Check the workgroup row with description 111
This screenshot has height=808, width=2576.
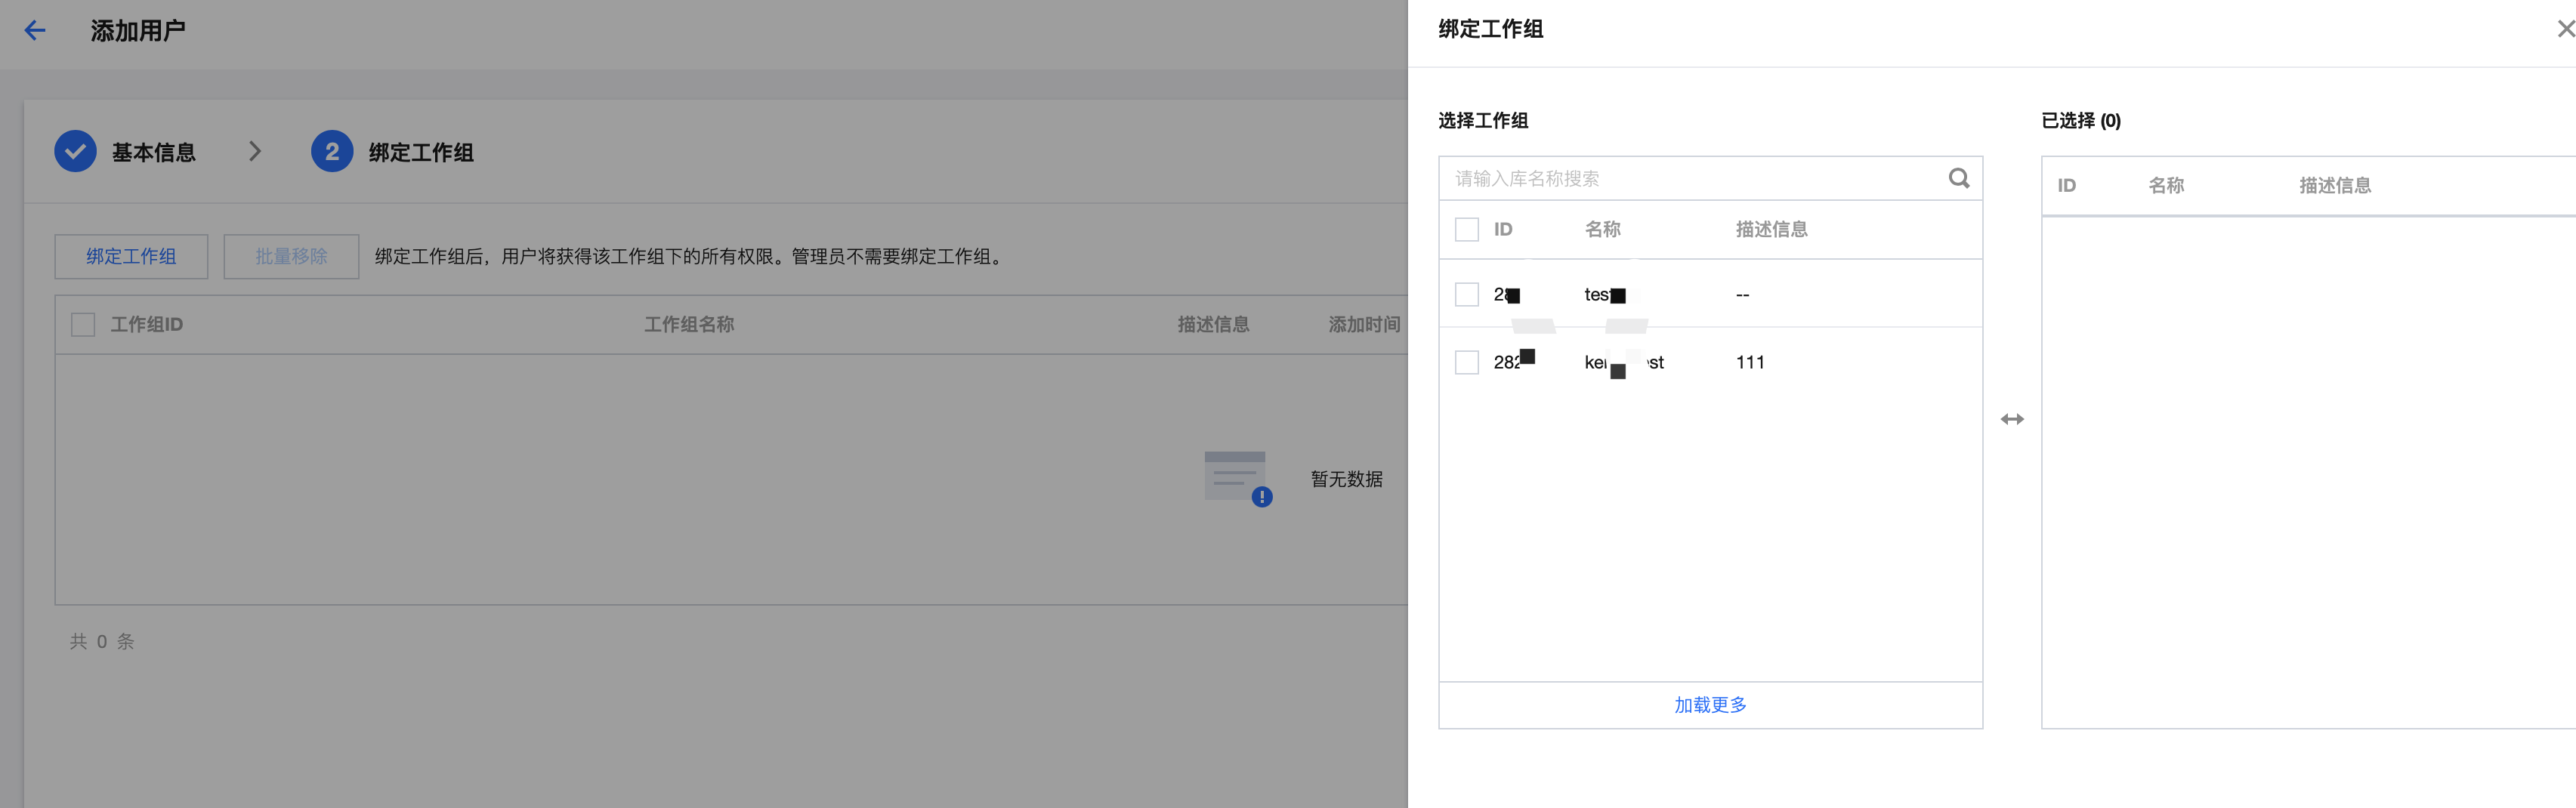click(x=1466, y=362)
